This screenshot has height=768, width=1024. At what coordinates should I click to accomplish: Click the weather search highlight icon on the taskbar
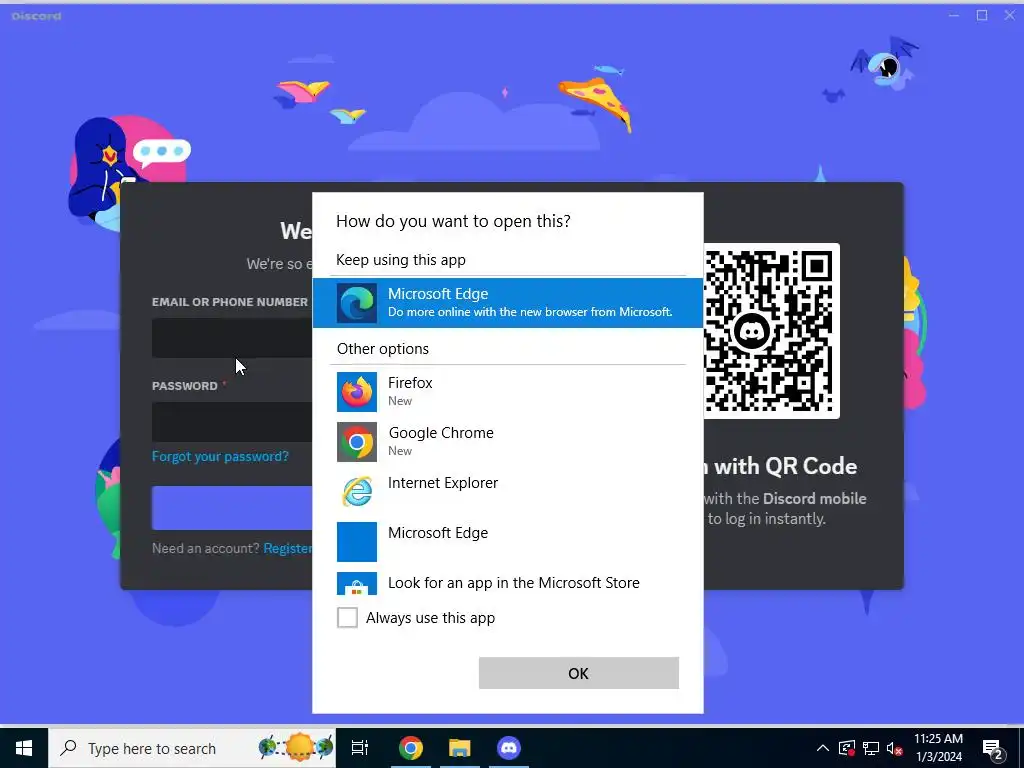[x=296, y=748]
